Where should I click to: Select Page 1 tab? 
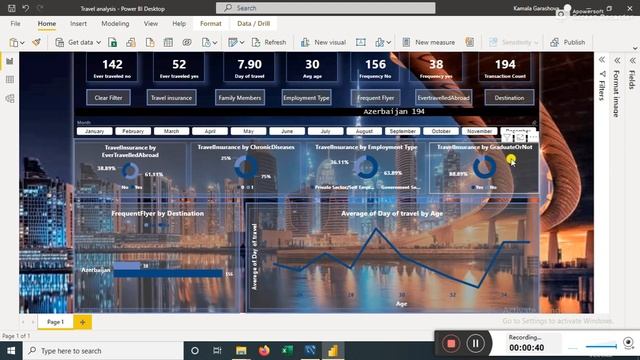[56, 322]
